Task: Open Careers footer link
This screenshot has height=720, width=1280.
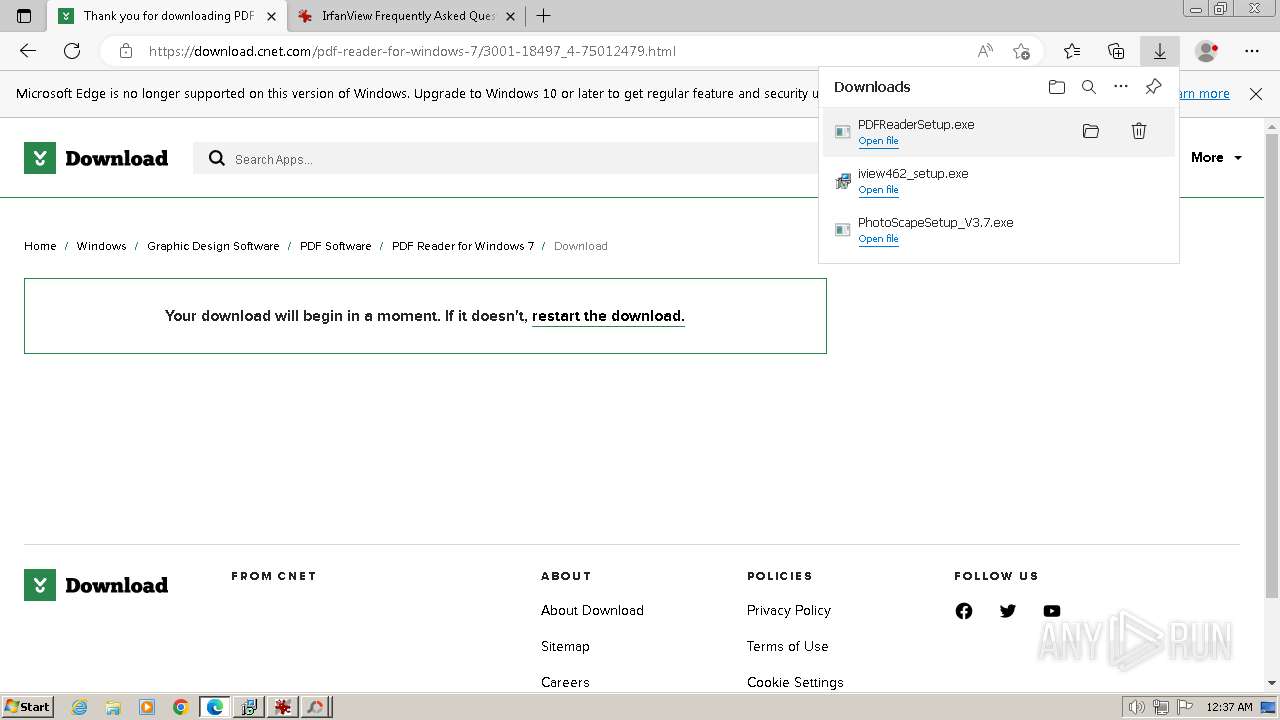Action: 565,683
